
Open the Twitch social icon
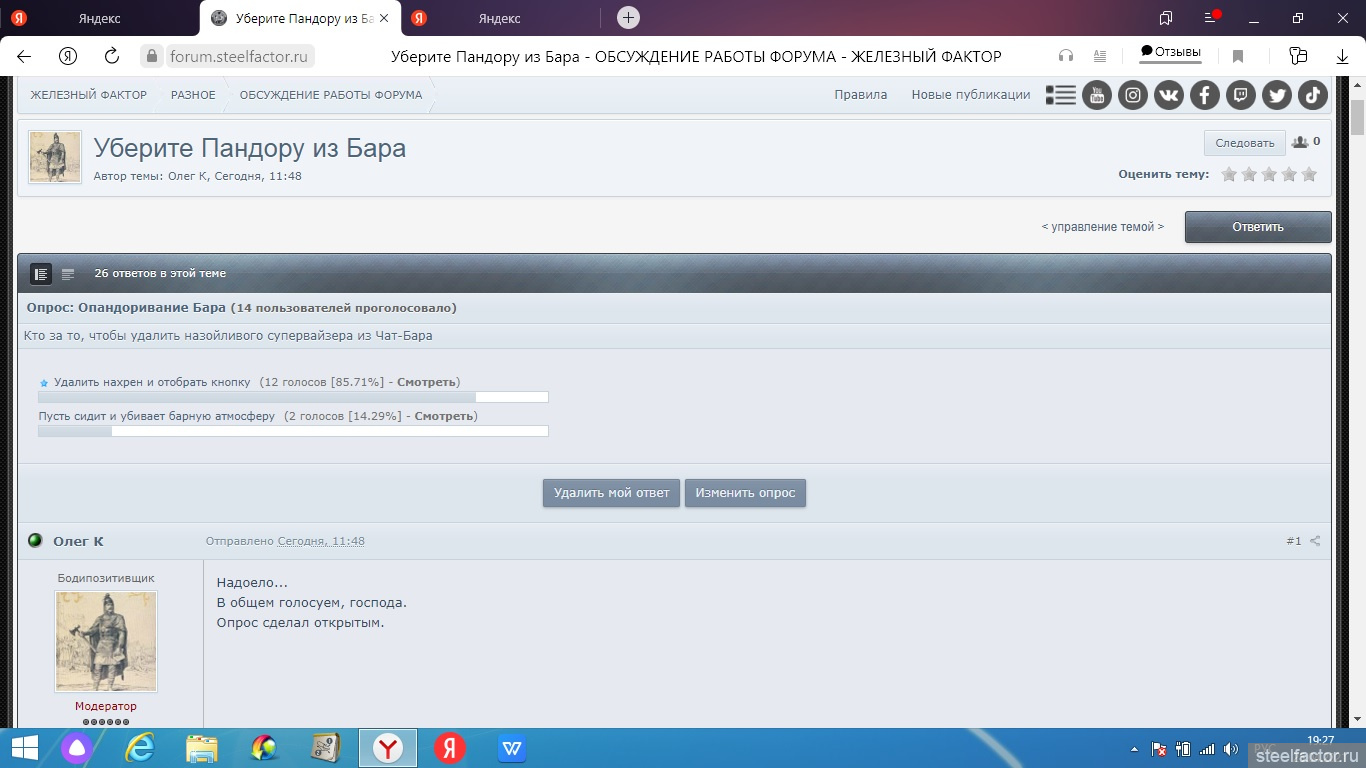[1241, 95]
